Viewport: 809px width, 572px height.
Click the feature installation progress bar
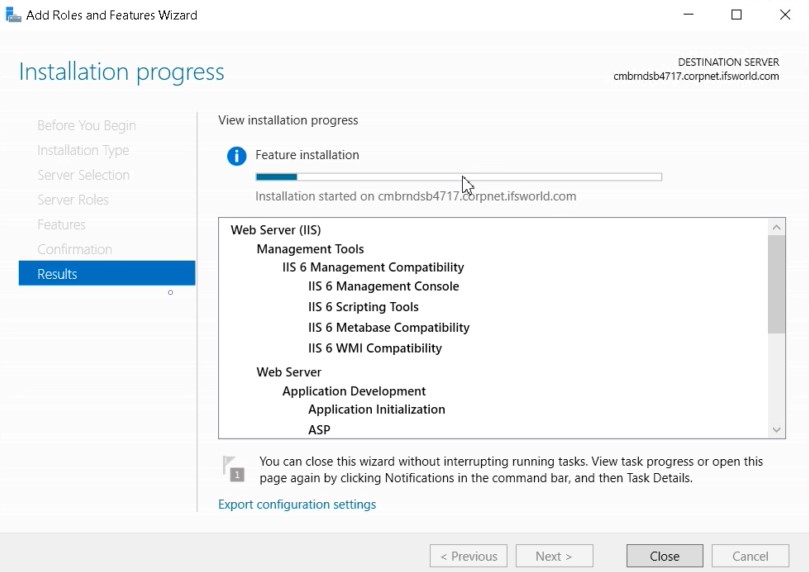pos(459,177)
